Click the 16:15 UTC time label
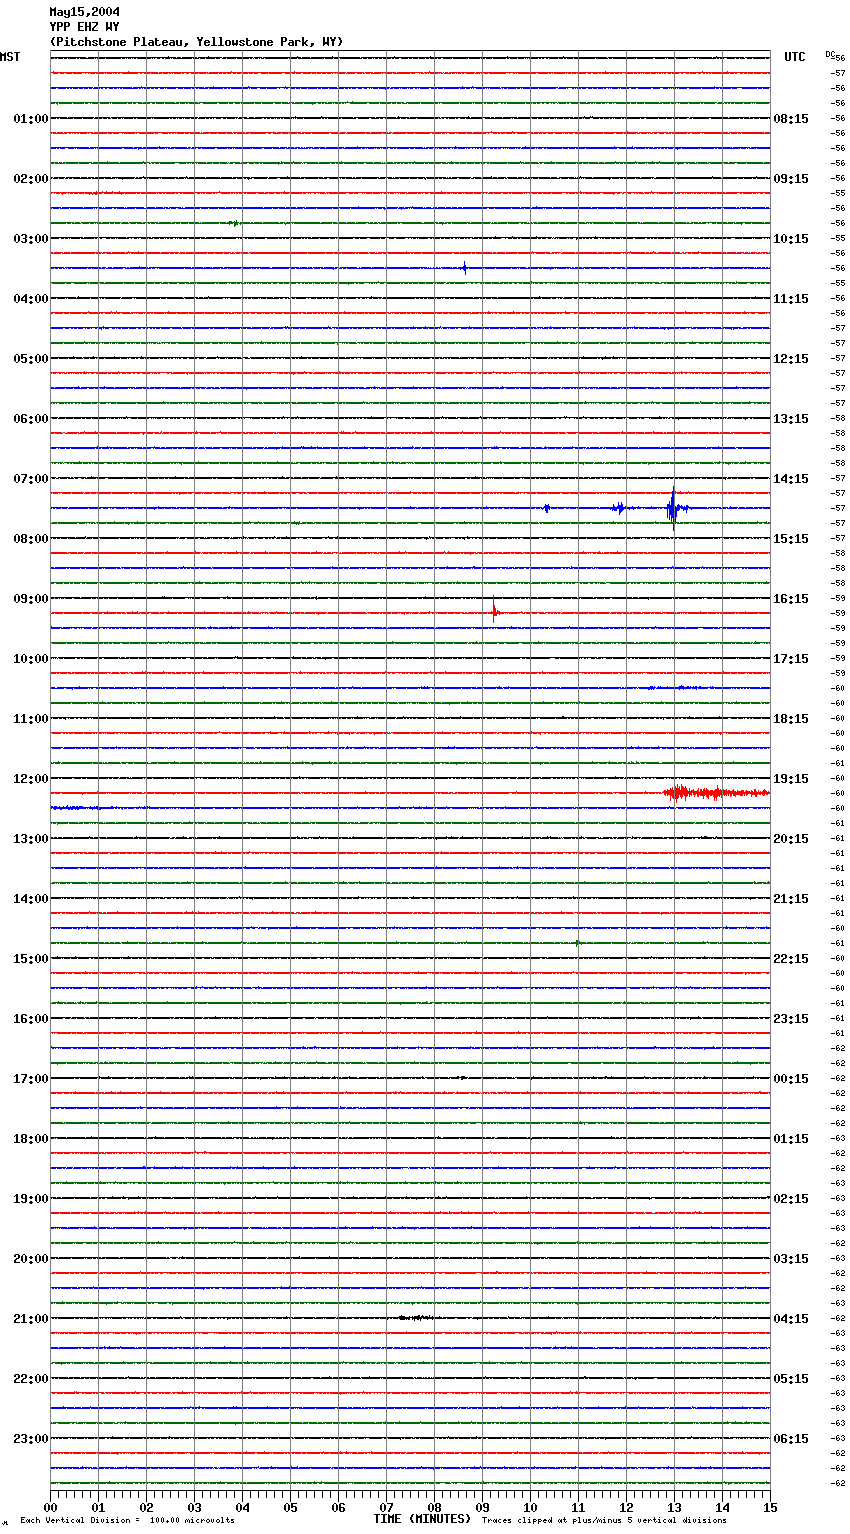This screenshot has width=850, height=1534. tap(791, 599)
